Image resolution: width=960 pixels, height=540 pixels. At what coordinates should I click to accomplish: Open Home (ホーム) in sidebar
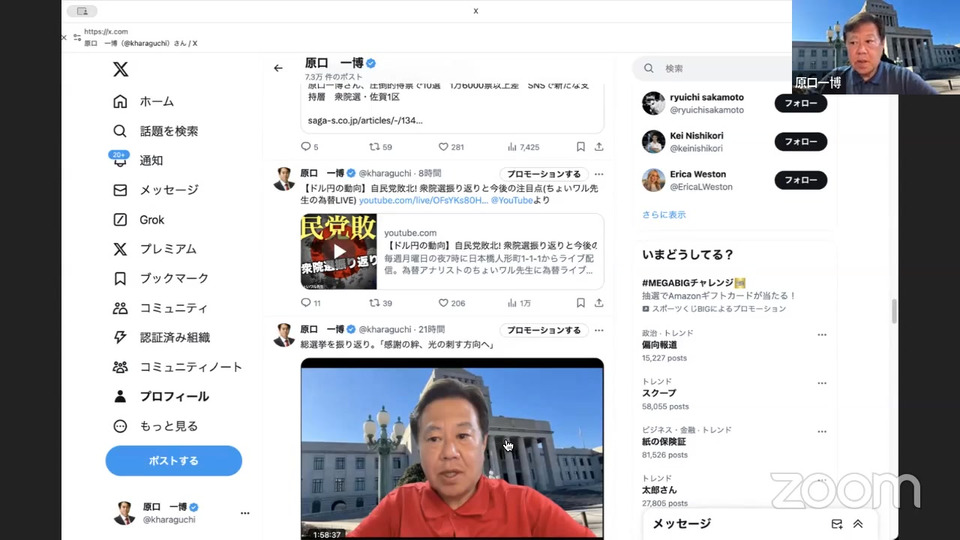tap(143, 102)
